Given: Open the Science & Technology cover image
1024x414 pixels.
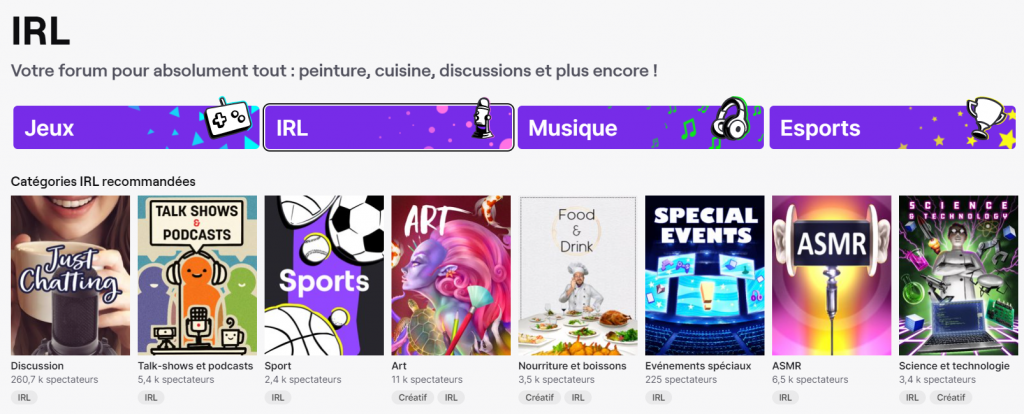Looking at the screenshot, I should [x=958, y=275].
